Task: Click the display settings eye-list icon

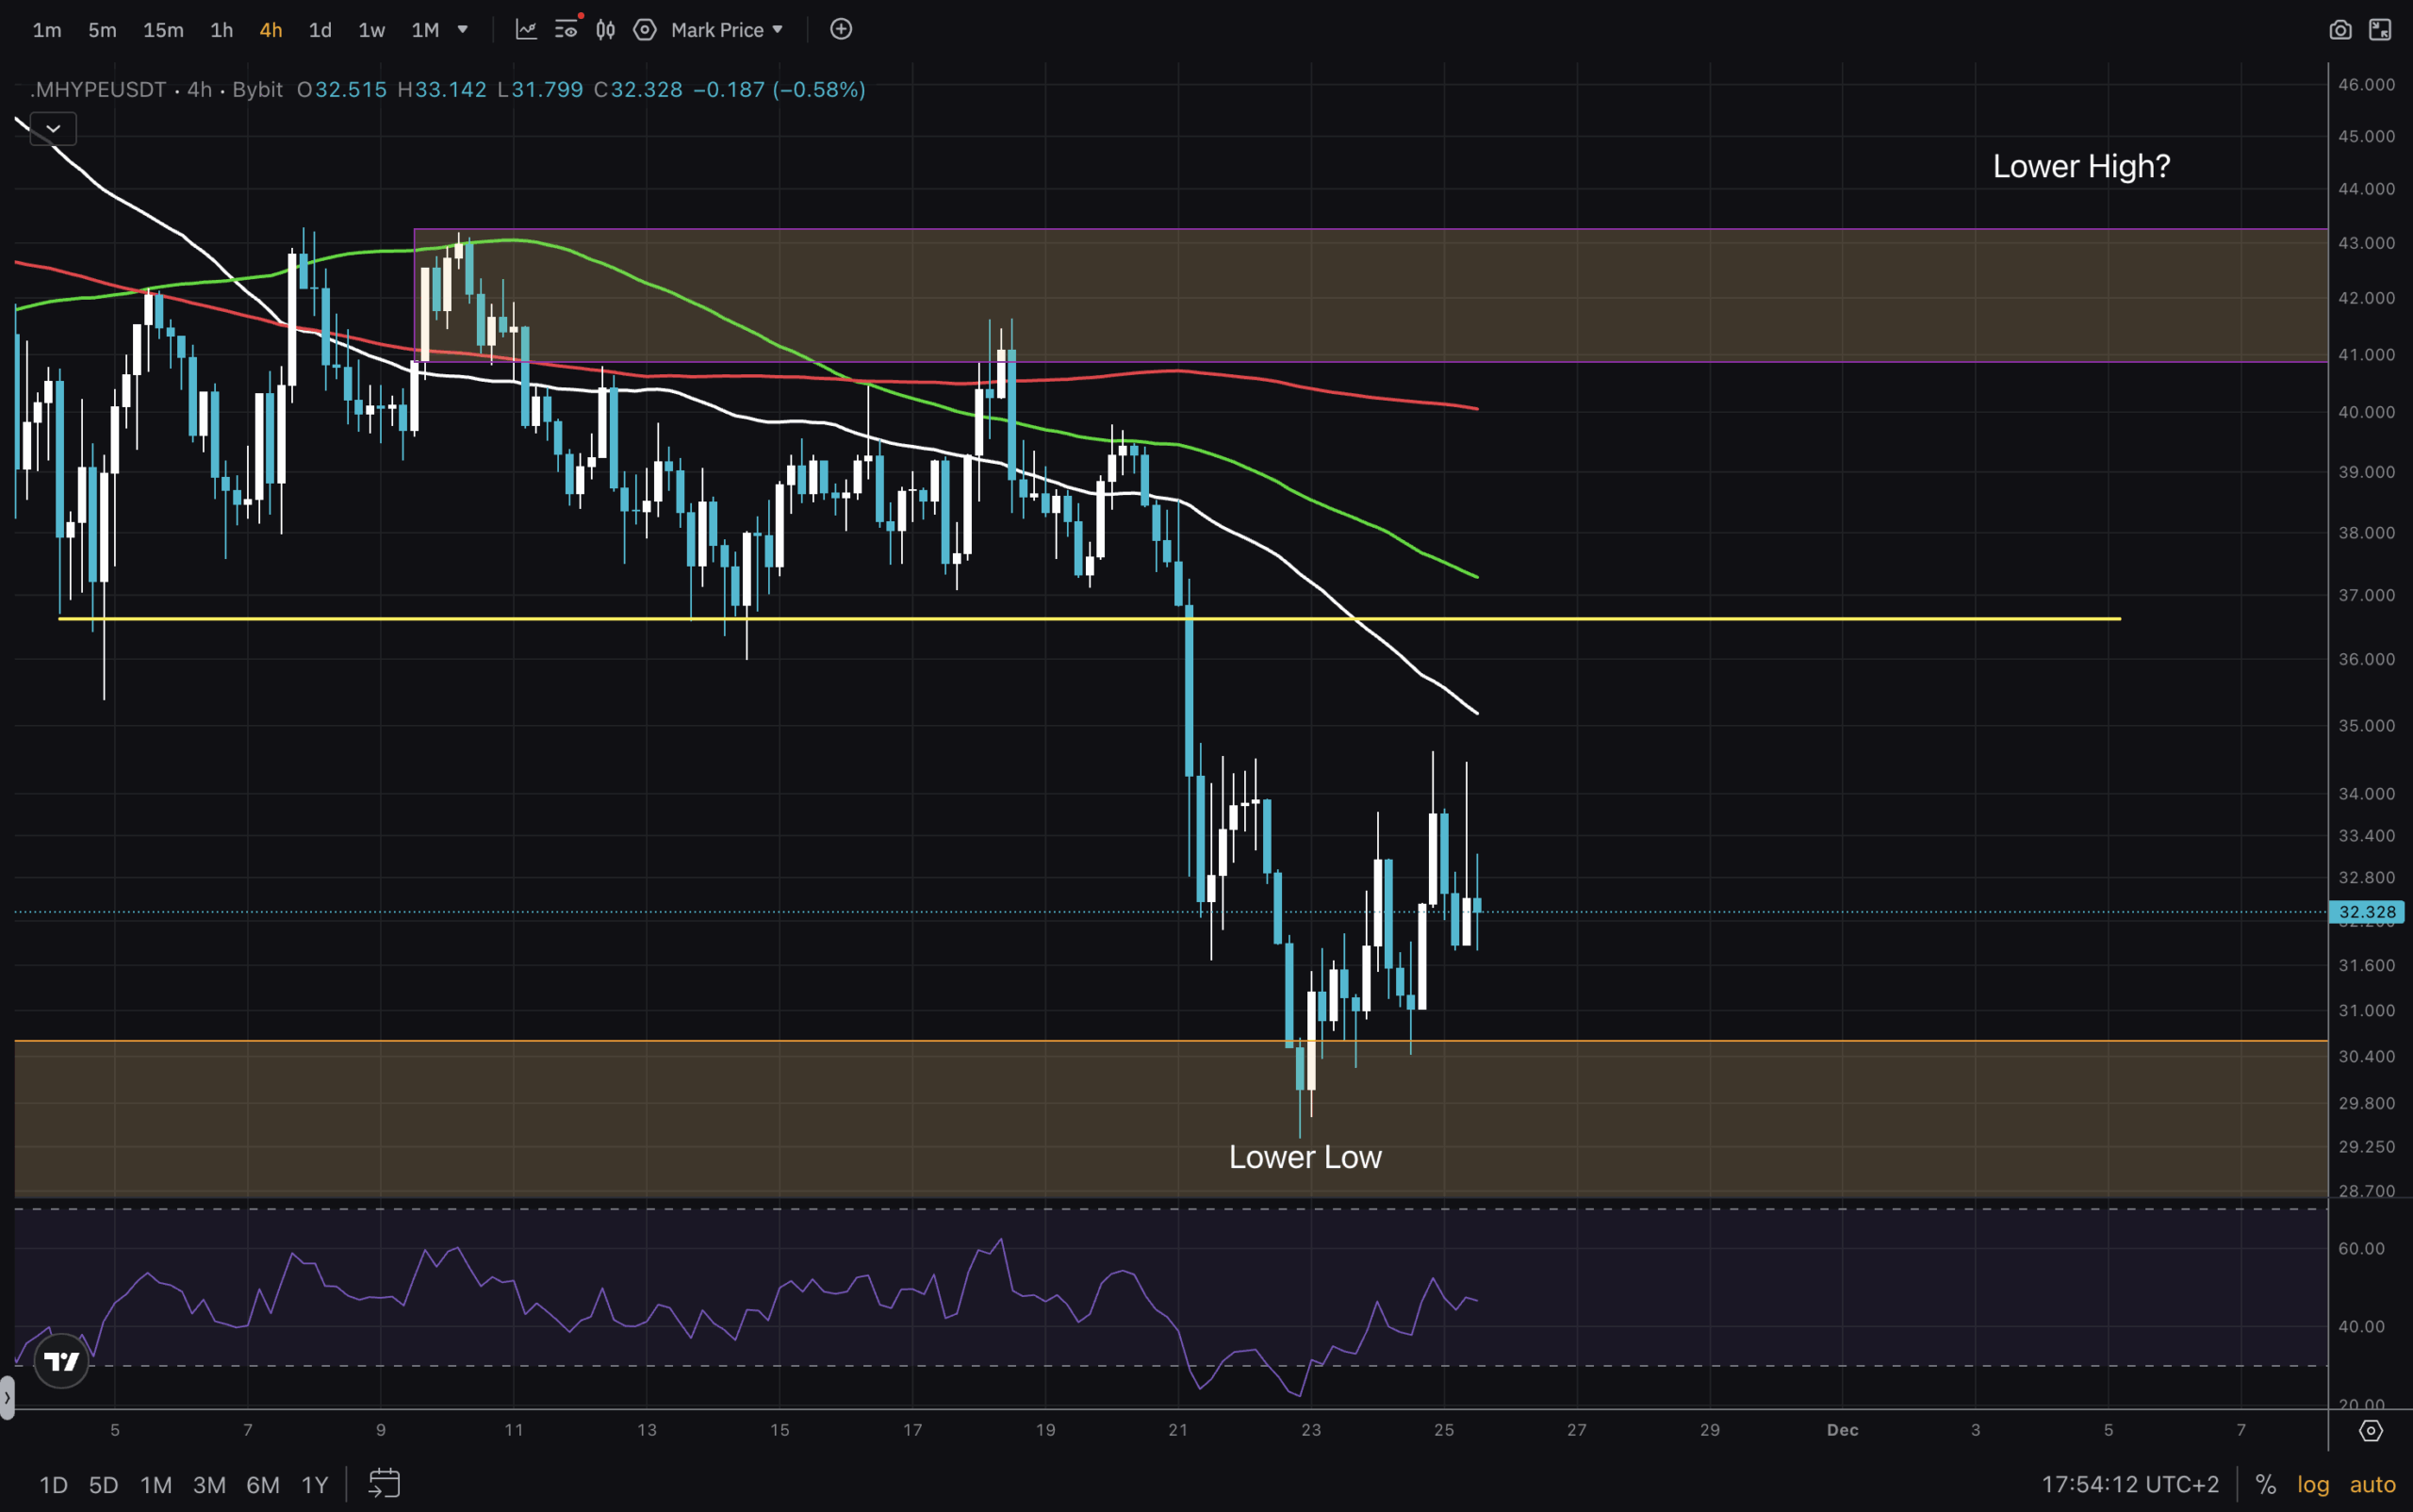Action: pos(566,30)
